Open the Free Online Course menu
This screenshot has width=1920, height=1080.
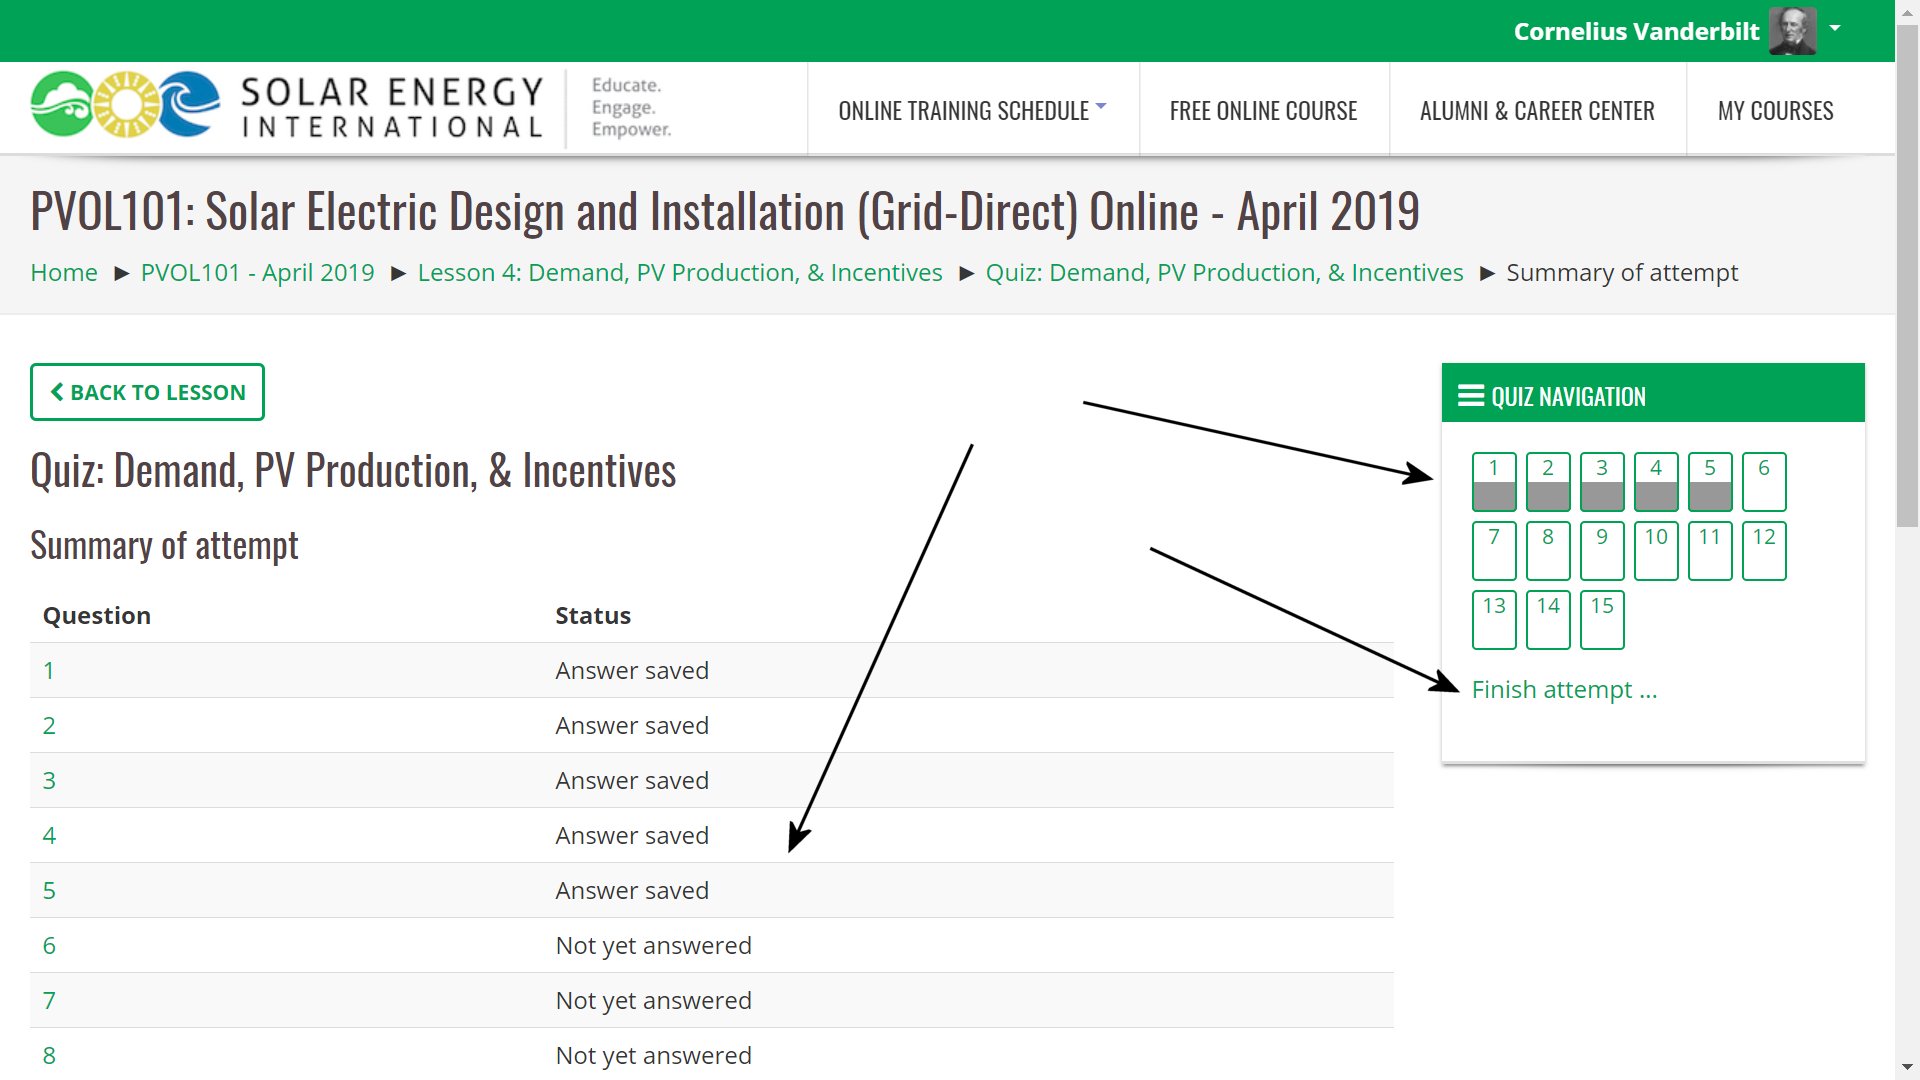pyautogui.click(x=1263, y=110)
